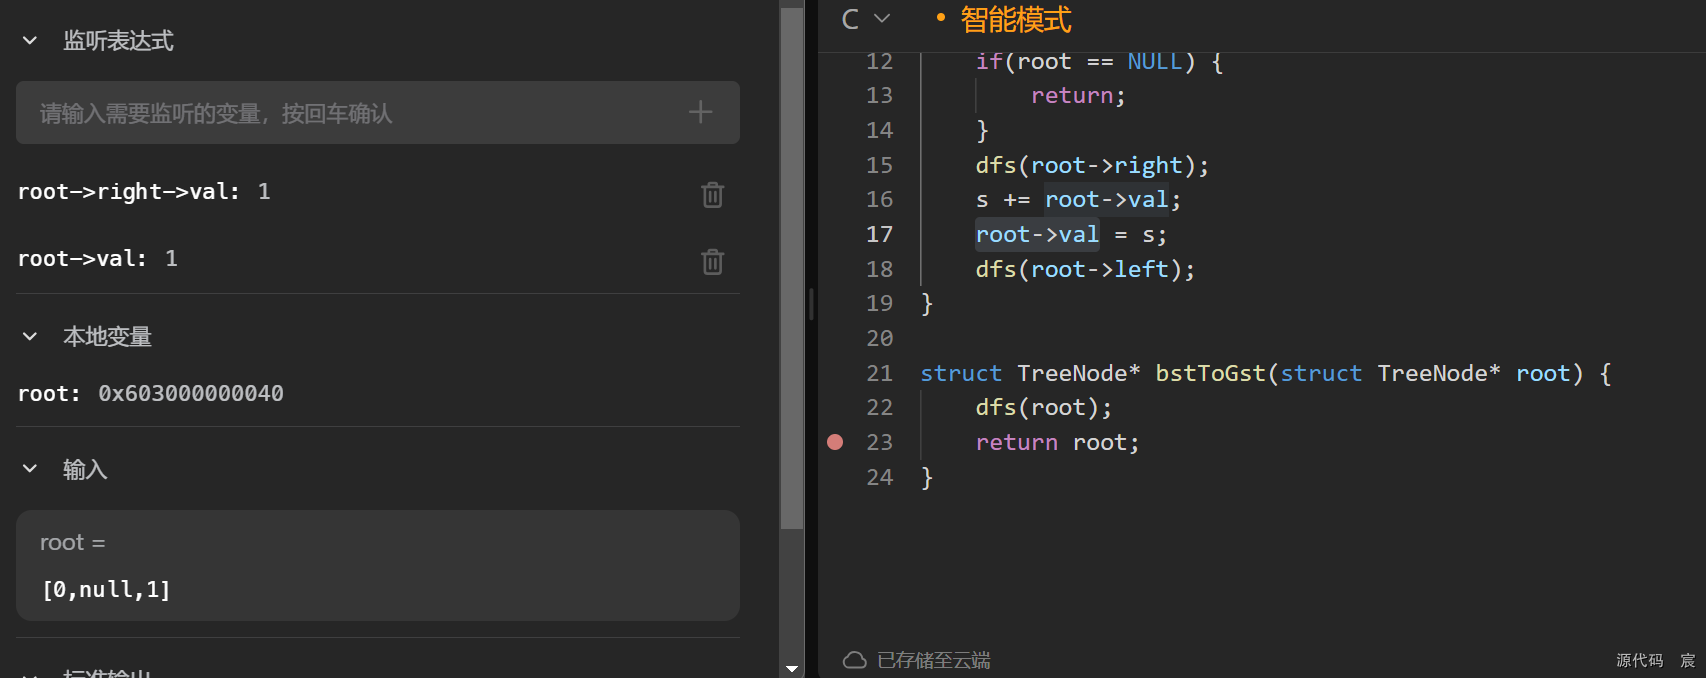This screenshot has width=1706, height=678.
Task: Collapse the 输入 section
Action: tap(30, 469)
